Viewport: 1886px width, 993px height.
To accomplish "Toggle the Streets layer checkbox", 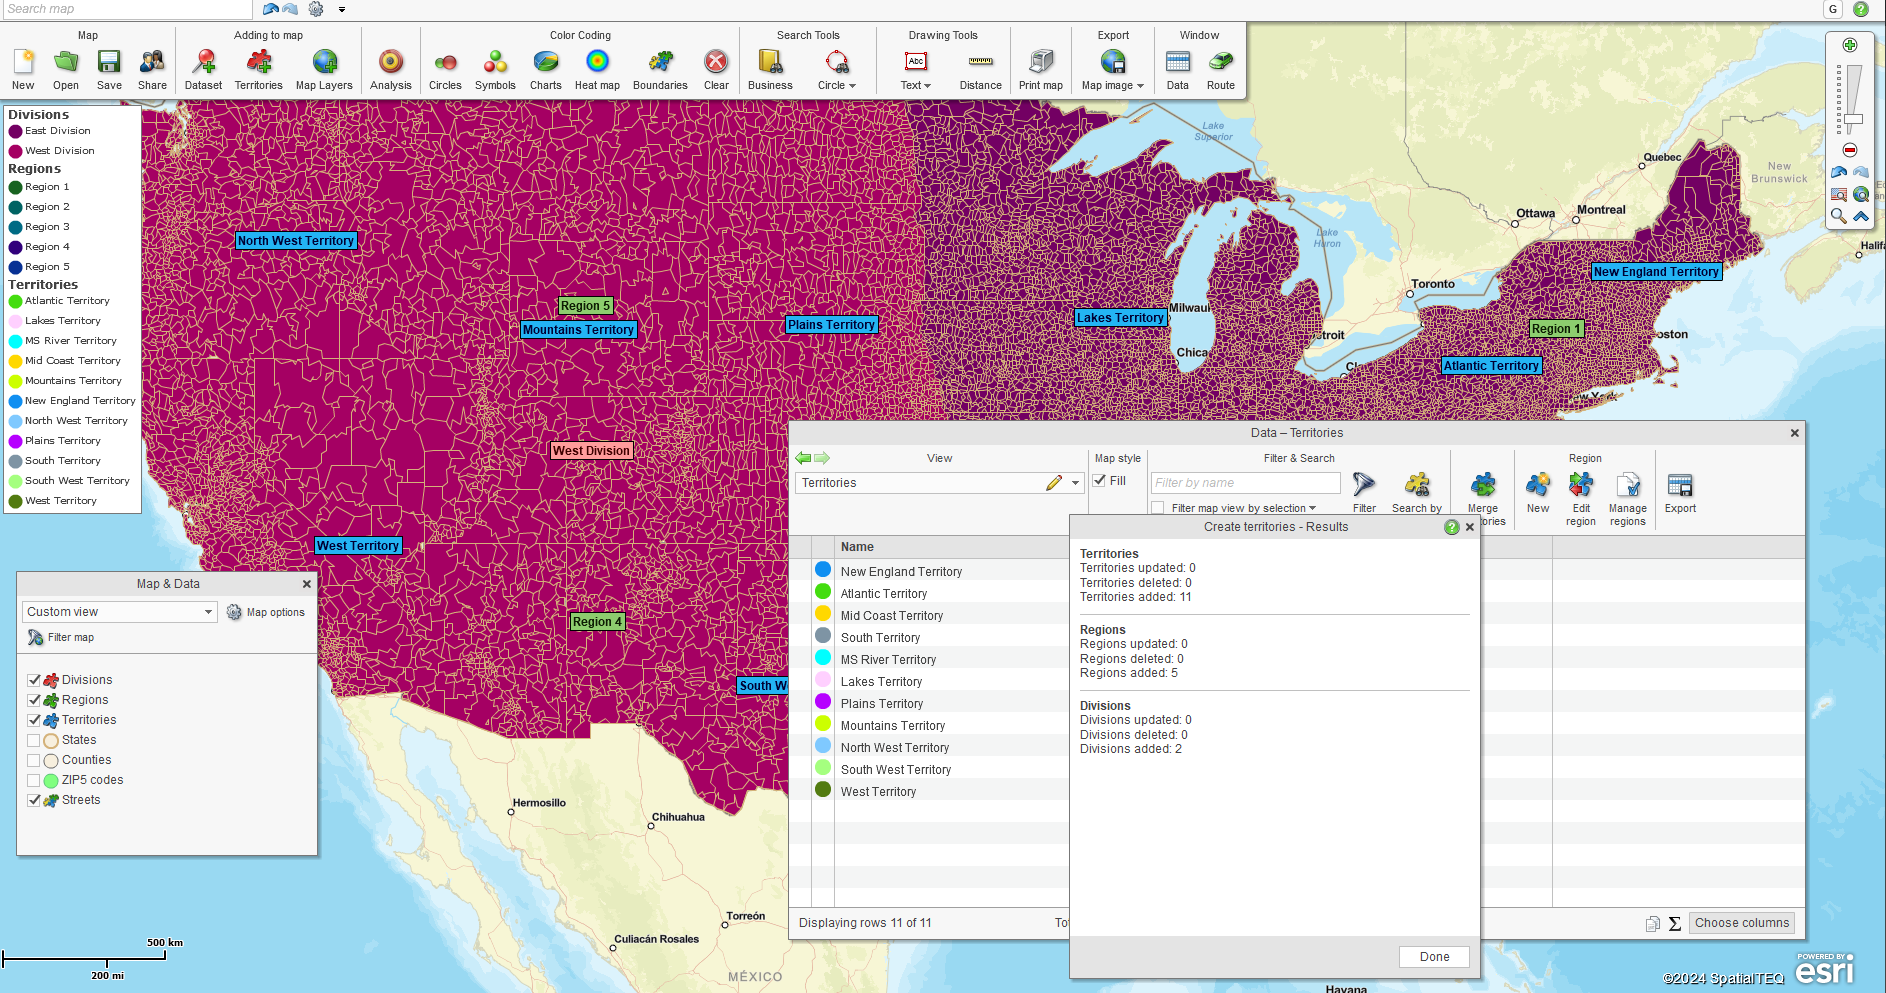I will coord(34,800).
